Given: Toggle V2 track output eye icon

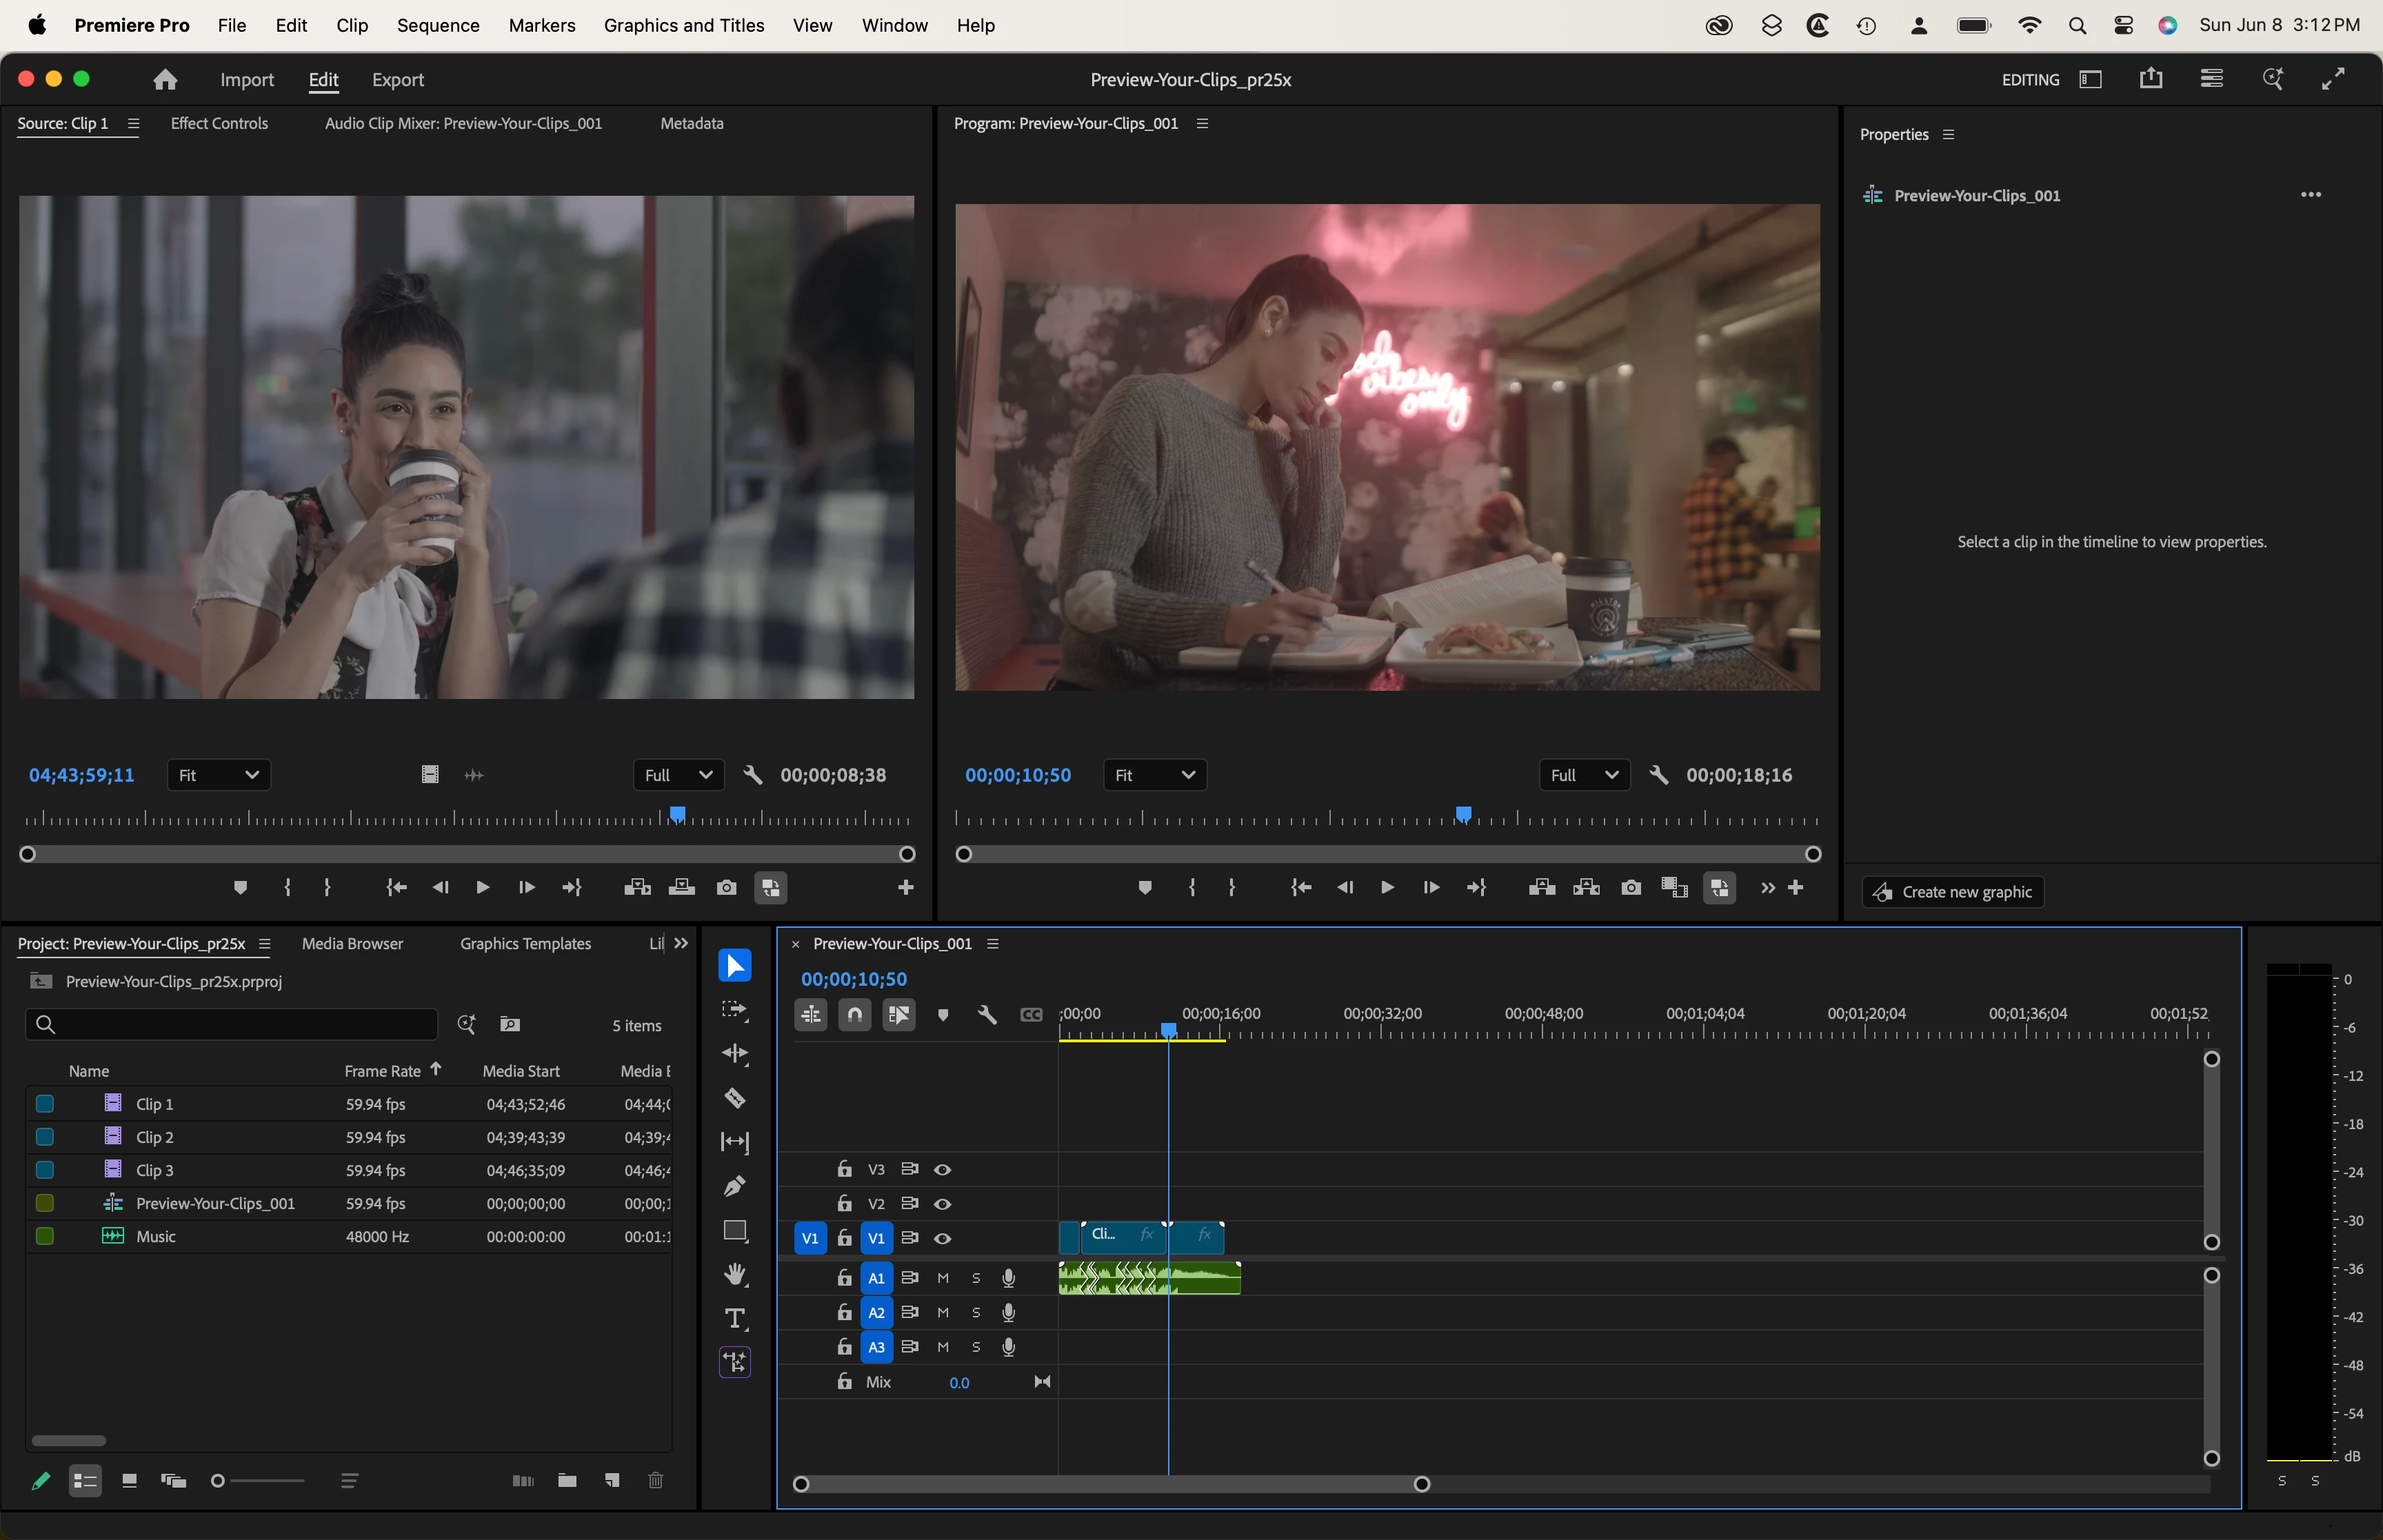Looking at the screenshot, I should pyautogui.click(x=942, y=1204).
